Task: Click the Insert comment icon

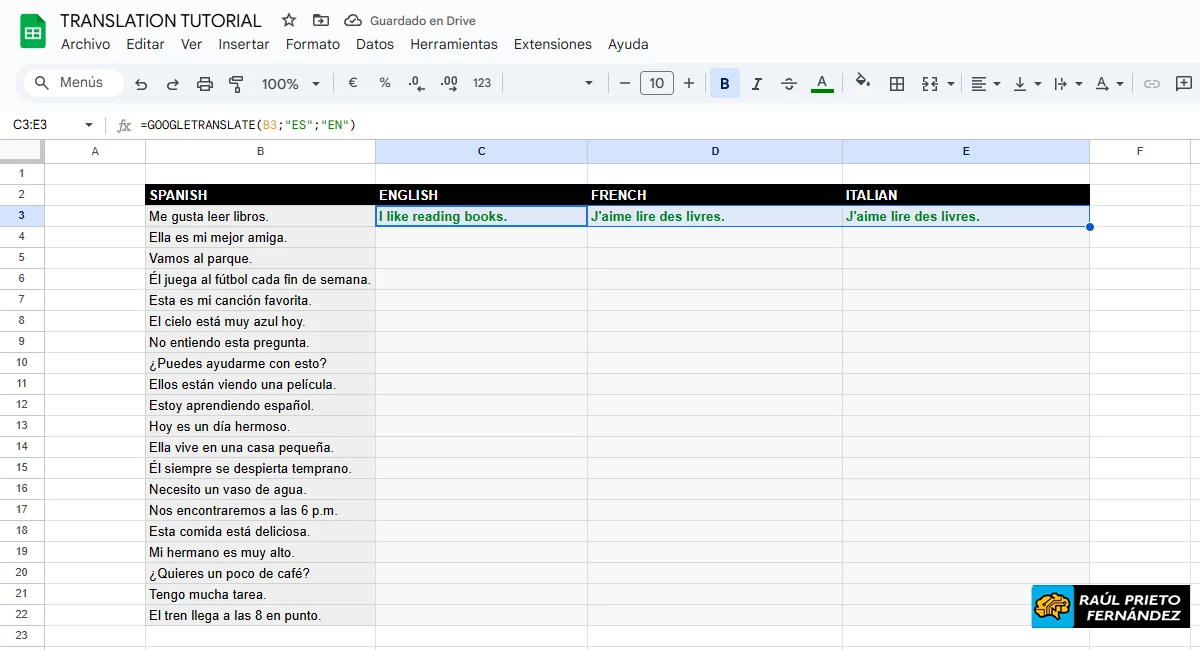Action: click(x=1184, y=83)
